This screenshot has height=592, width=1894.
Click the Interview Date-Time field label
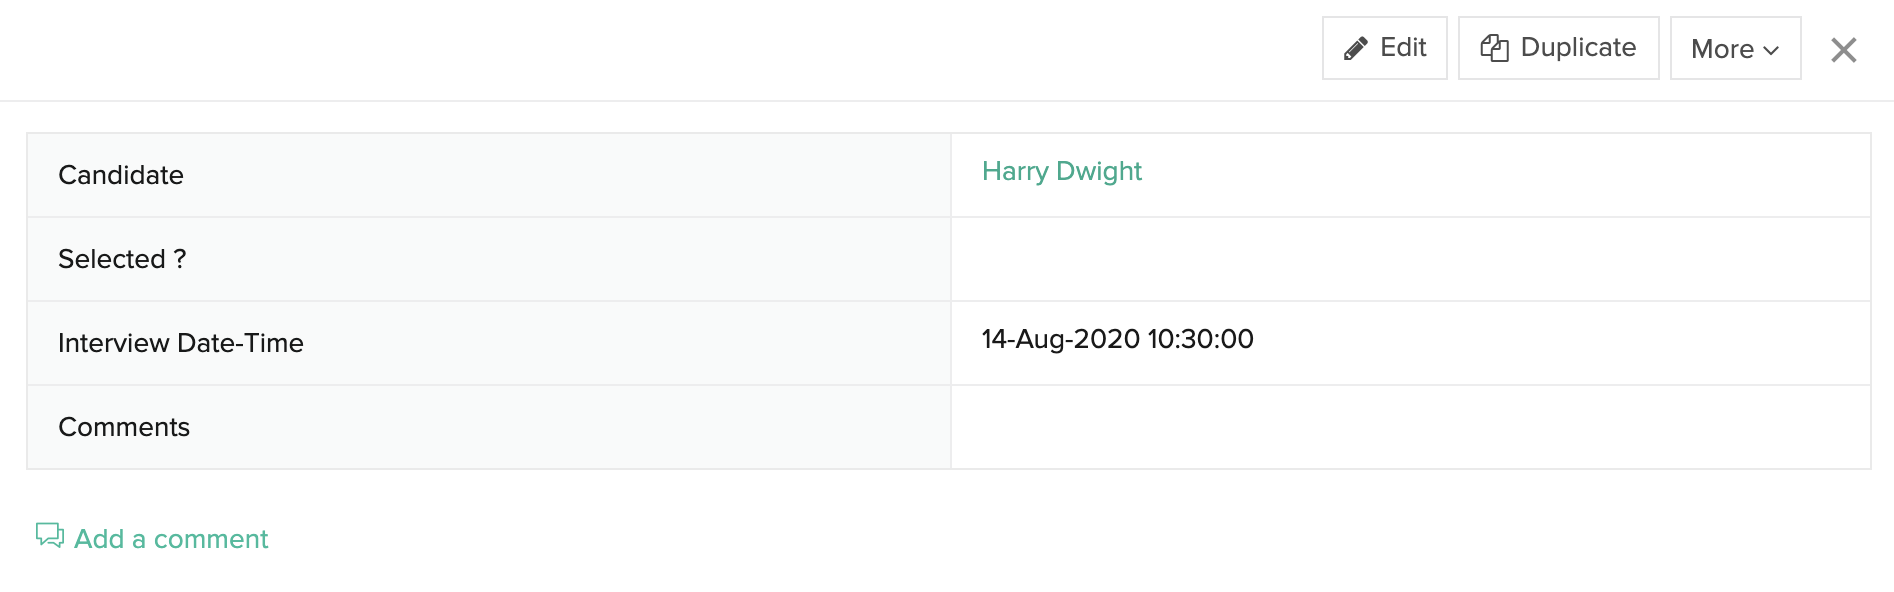[181, 343]
